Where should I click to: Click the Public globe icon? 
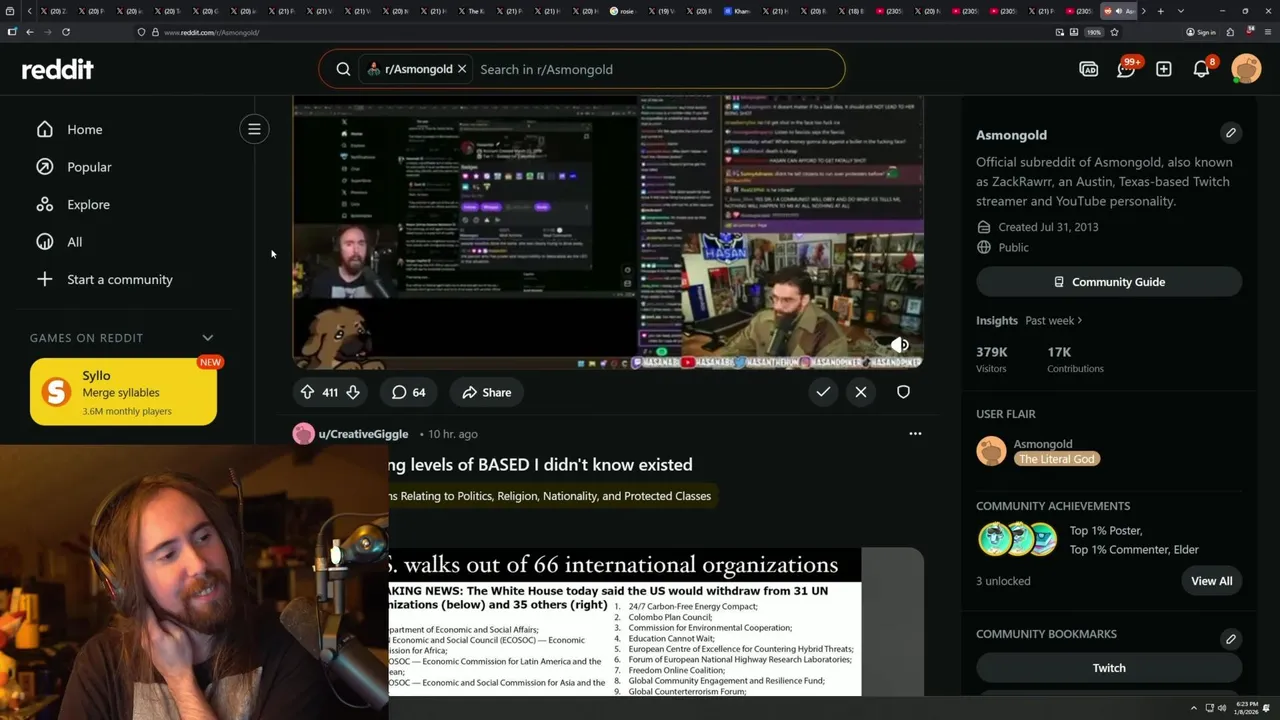(984, 247)
